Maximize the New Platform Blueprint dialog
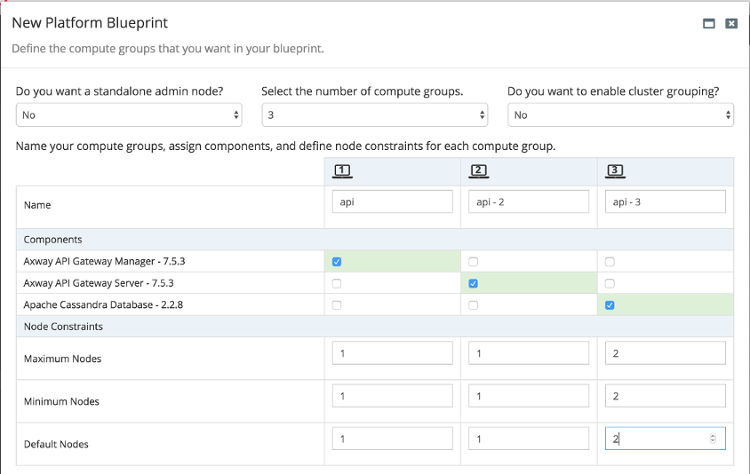Viewport: 750px width, 474px height. point(709,23)
